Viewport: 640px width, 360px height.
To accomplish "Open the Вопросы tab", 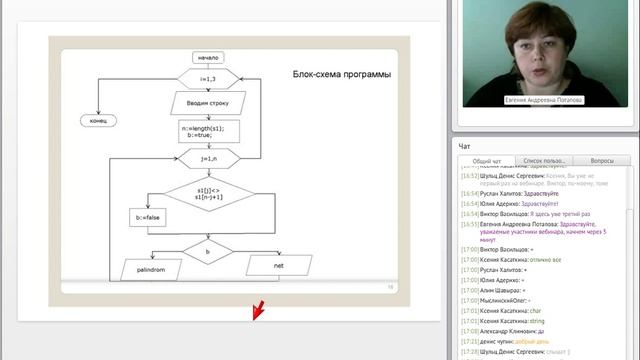I will (602, 160).
